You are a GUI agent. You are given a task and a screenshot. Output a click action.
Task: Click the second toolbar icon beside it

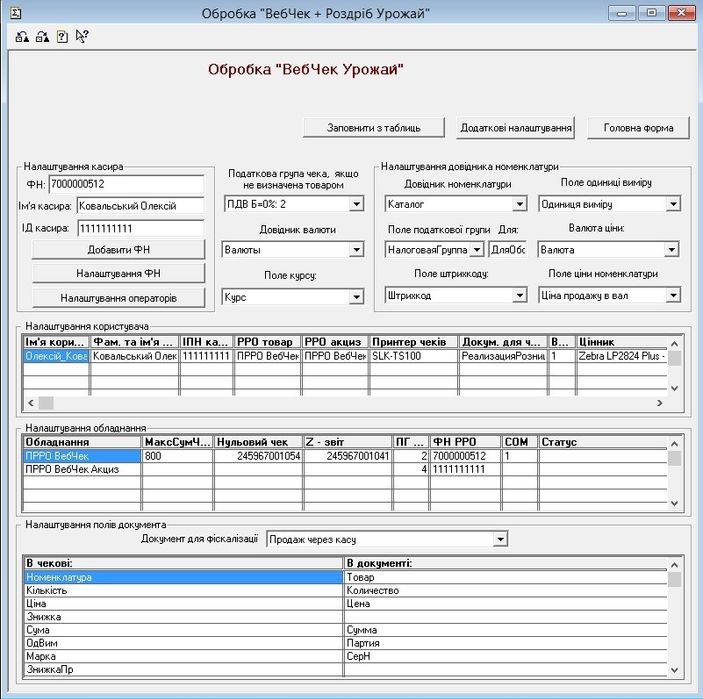click(43, 37)
